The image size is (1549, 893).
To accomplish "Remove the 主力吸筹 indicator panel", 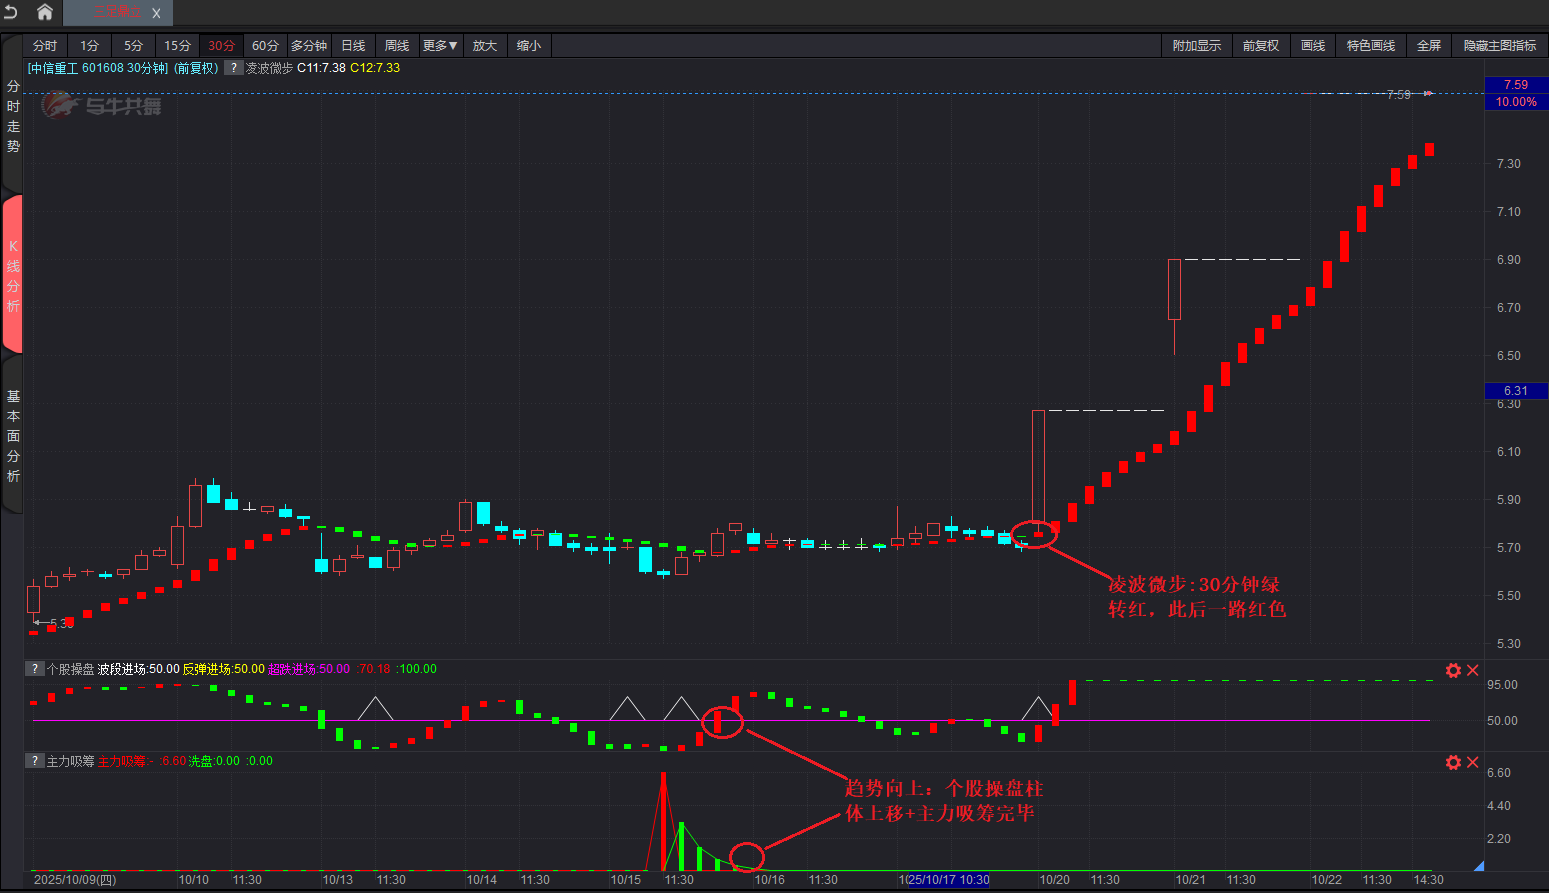I will click(1473, 762).
